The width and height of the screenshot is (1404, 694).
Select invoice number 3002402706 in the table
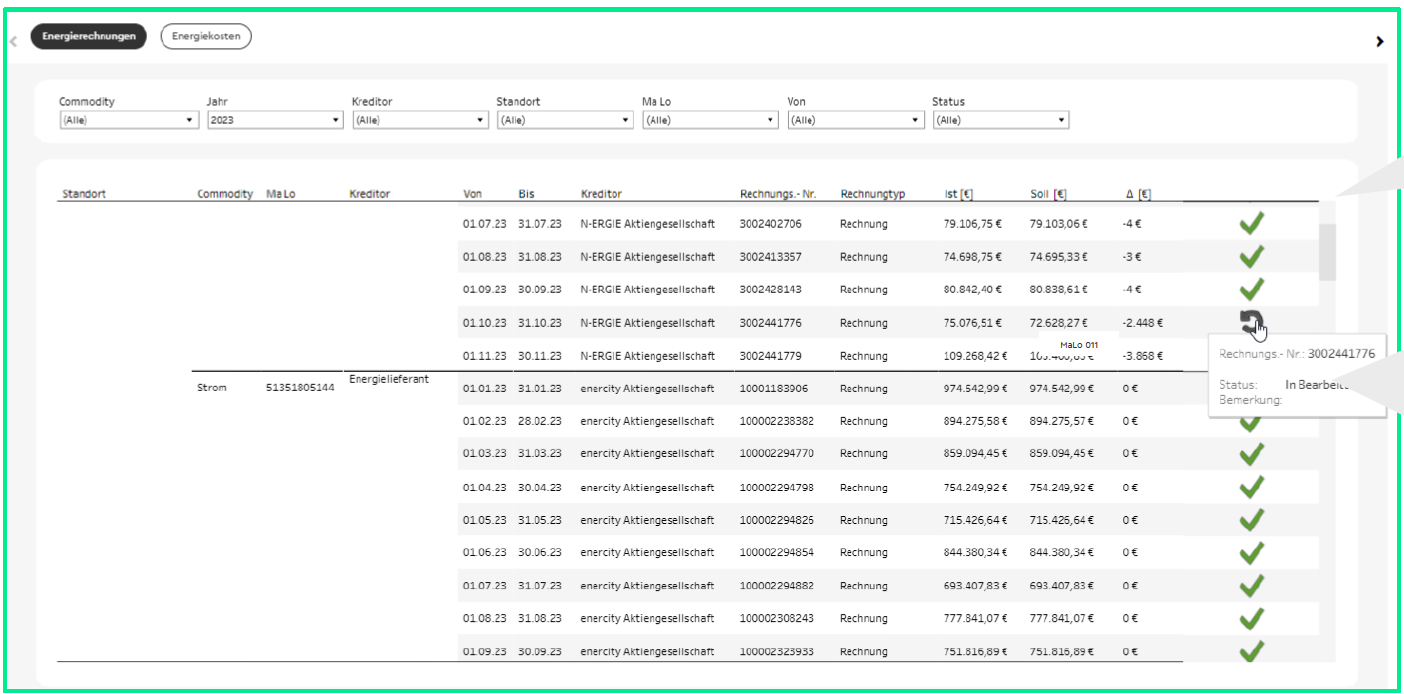770,224
